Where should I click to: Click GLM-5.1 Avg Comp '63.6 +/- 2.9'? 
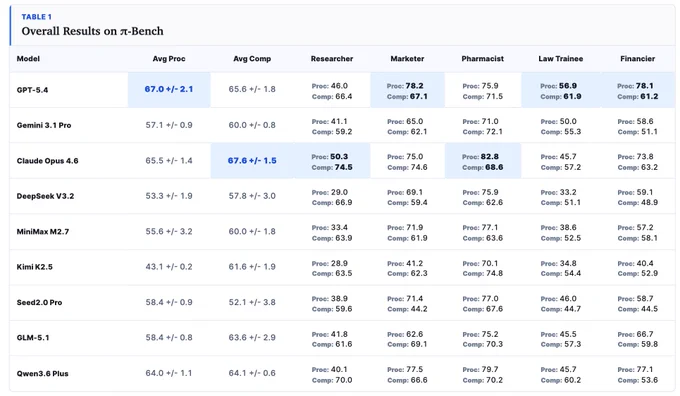point(252,337)
